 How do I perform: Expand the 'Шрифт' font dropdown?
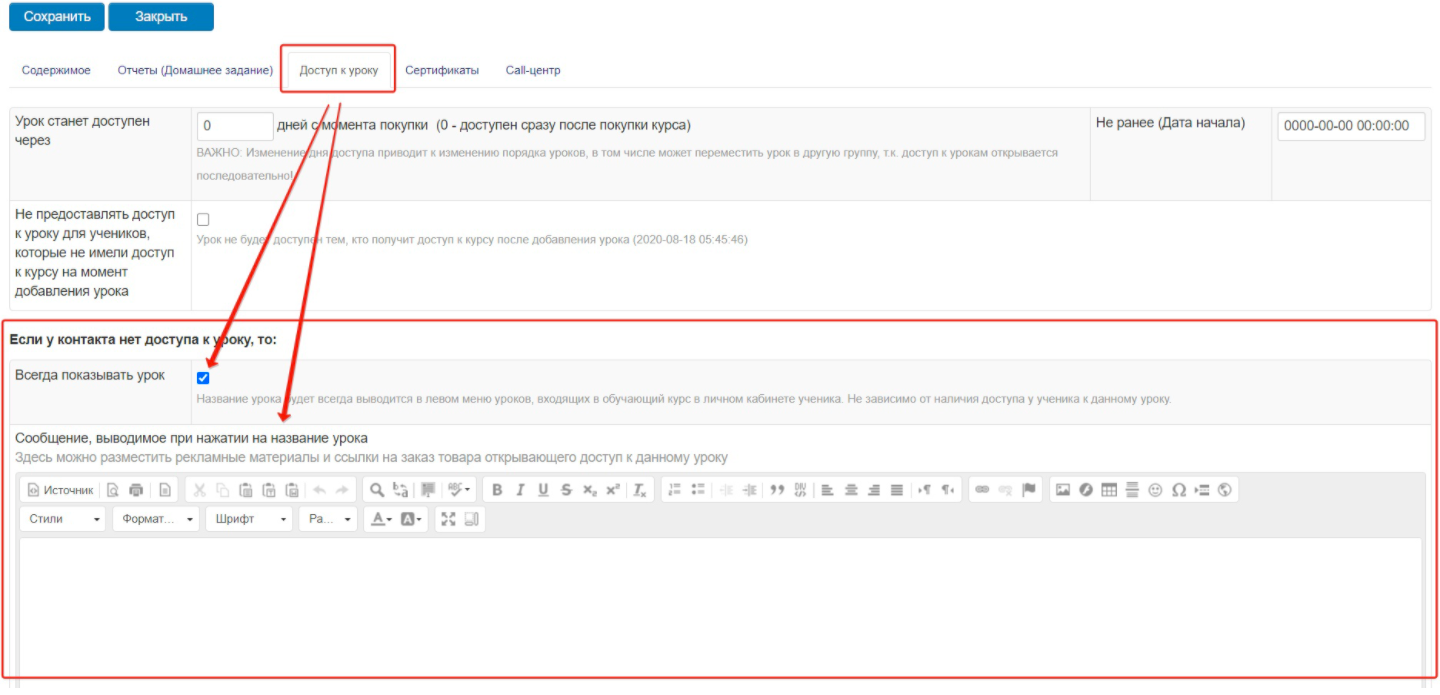tap(248, 519)
